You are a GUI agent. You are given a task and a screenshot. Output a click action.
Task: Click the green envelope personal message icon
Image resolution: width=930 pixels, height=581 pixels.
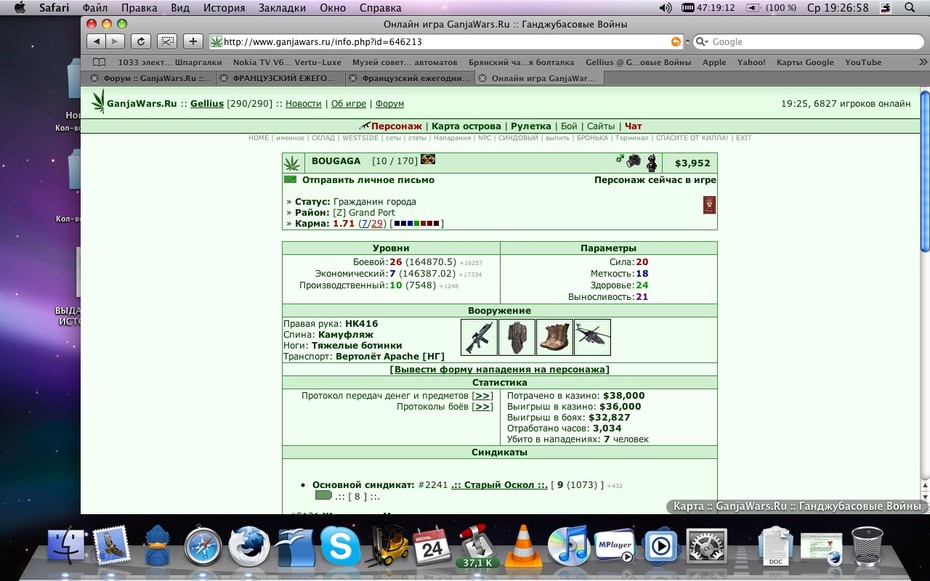290,180
